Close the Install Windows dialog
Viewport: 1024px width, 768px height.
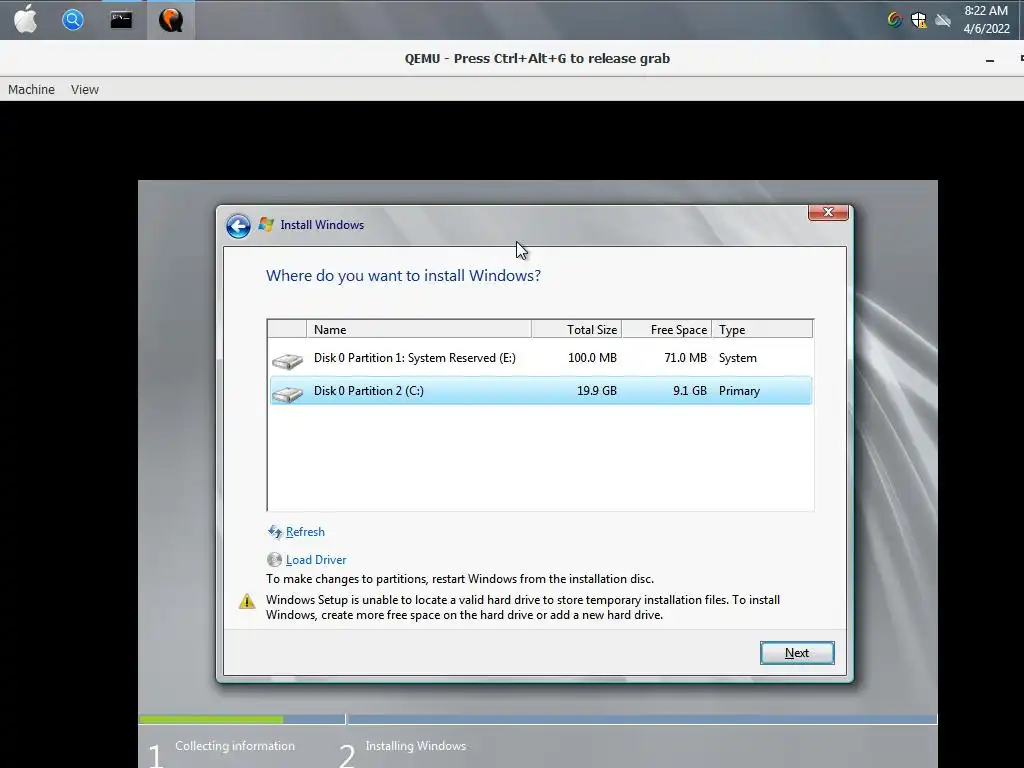click(828, 212)
